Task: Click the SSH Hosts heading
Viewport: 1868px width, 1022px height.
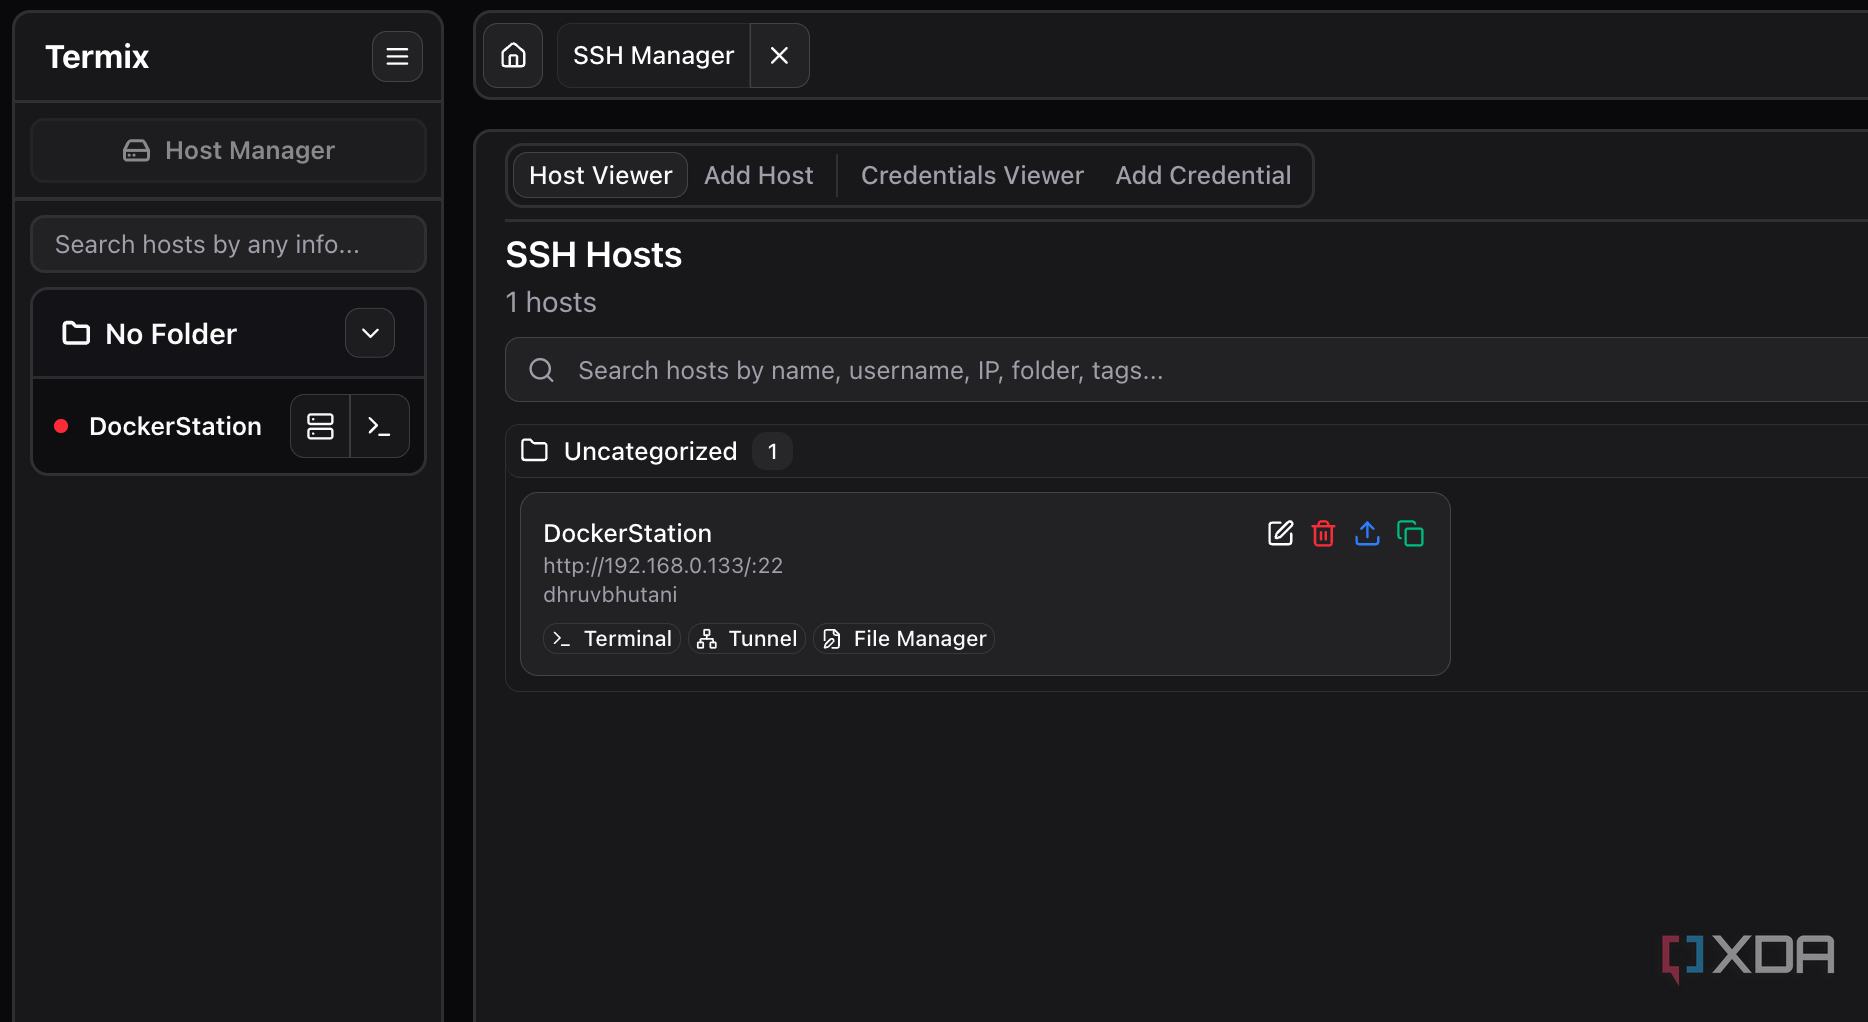Action: [594, 255]
